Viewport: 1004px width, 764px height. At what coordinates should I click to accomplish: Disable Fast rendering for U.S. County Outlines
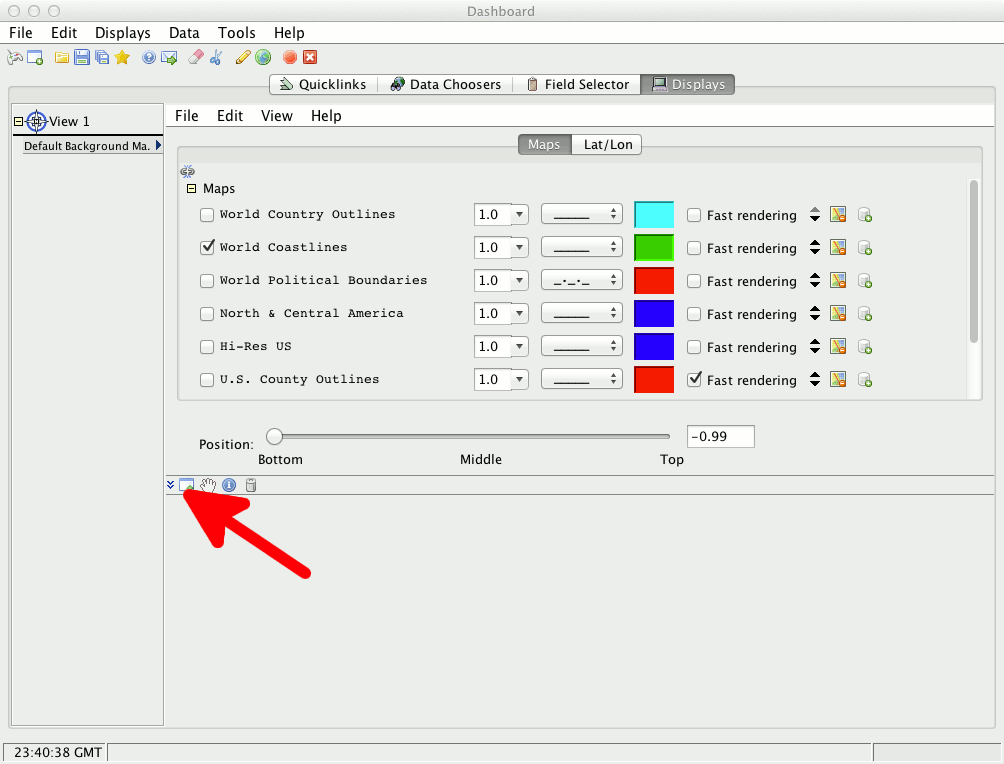pyautogui.click(x=694, y=380)
